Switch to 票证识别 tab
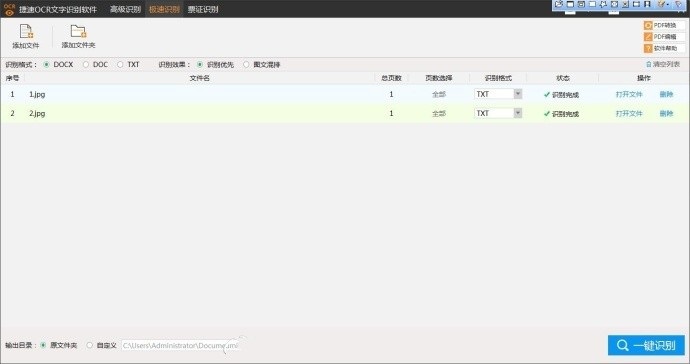 point(203,9)
